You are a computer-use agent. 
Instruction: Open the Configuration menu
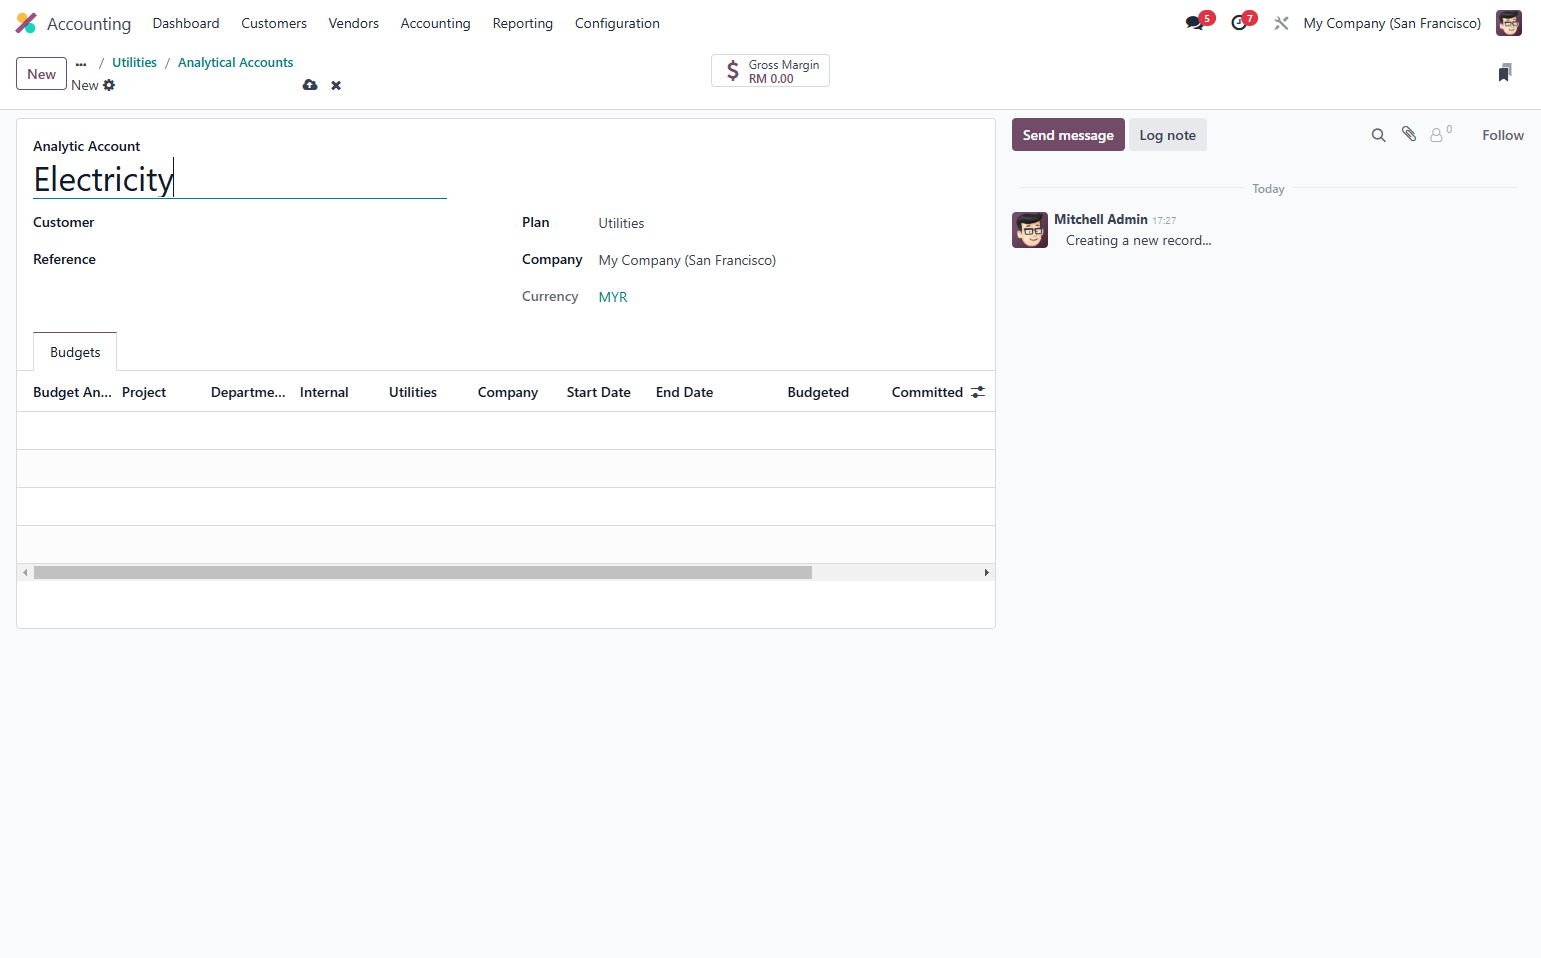click(617, 23)
